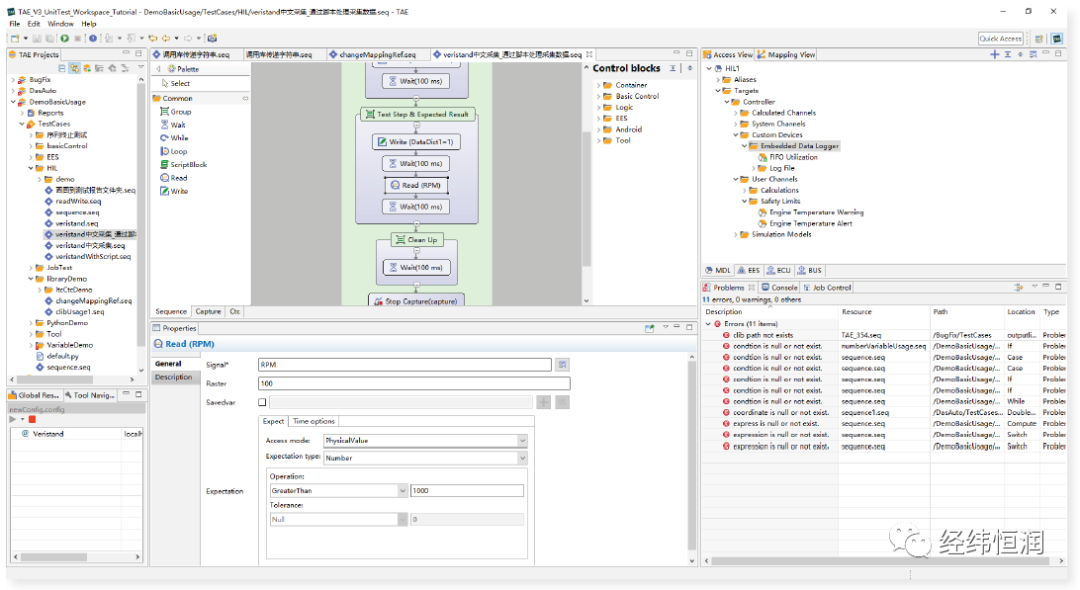Click the New wizard toolbar icon
Viewport: 1080px width, 590px height.
point(14,39)
